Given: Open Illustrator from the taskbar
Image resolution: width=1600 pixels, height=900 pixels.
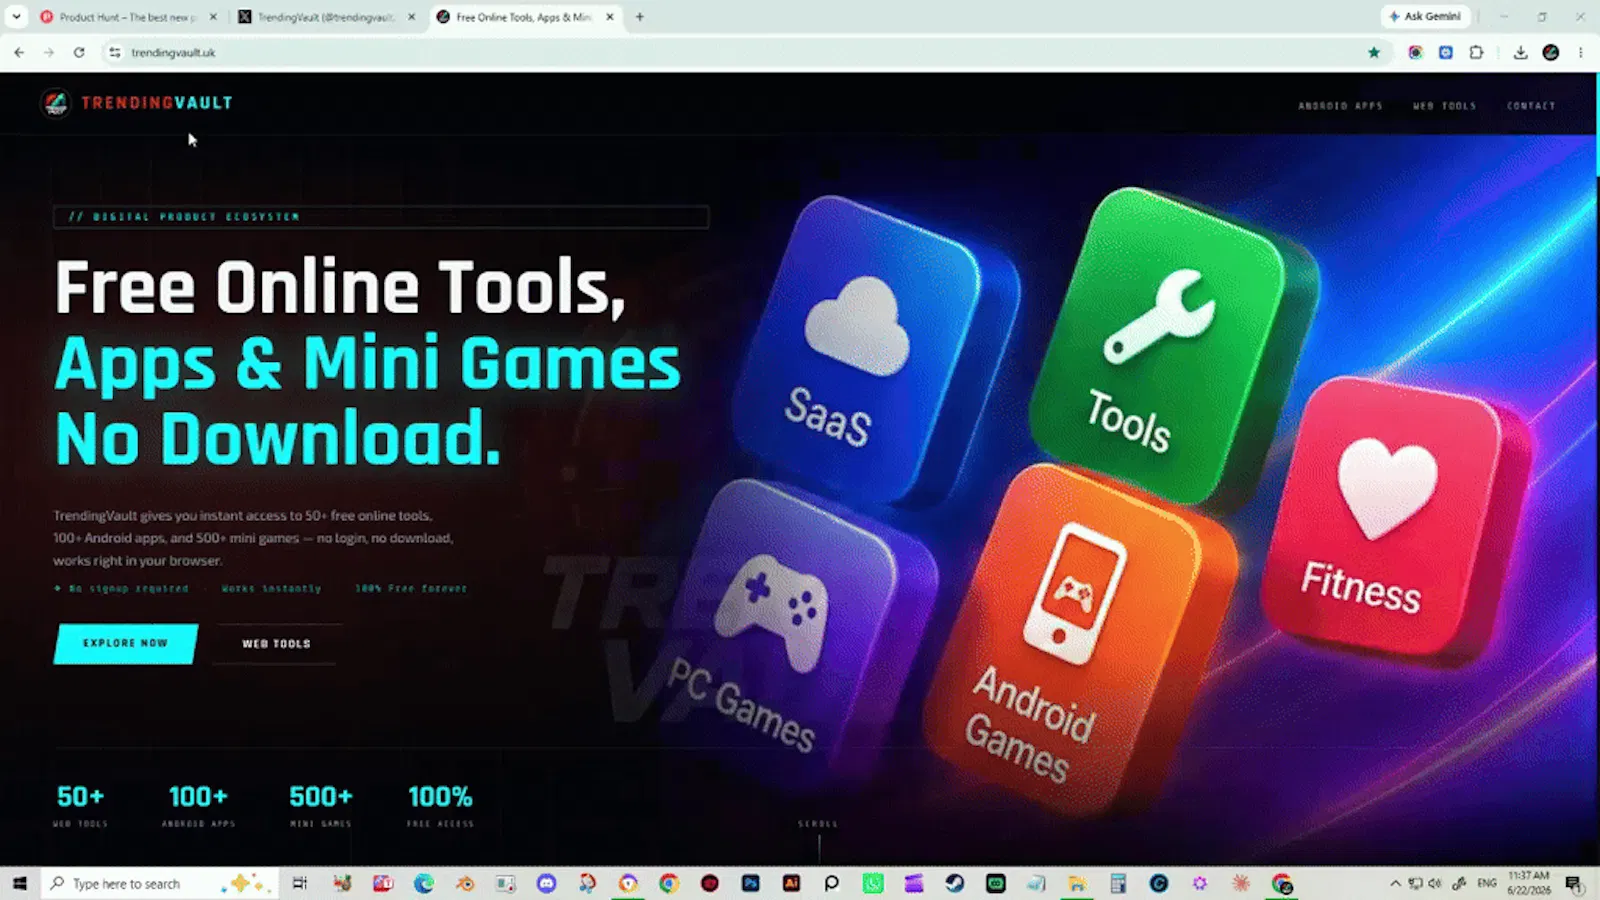Looking at the screenshot, I should click(791, 883).
